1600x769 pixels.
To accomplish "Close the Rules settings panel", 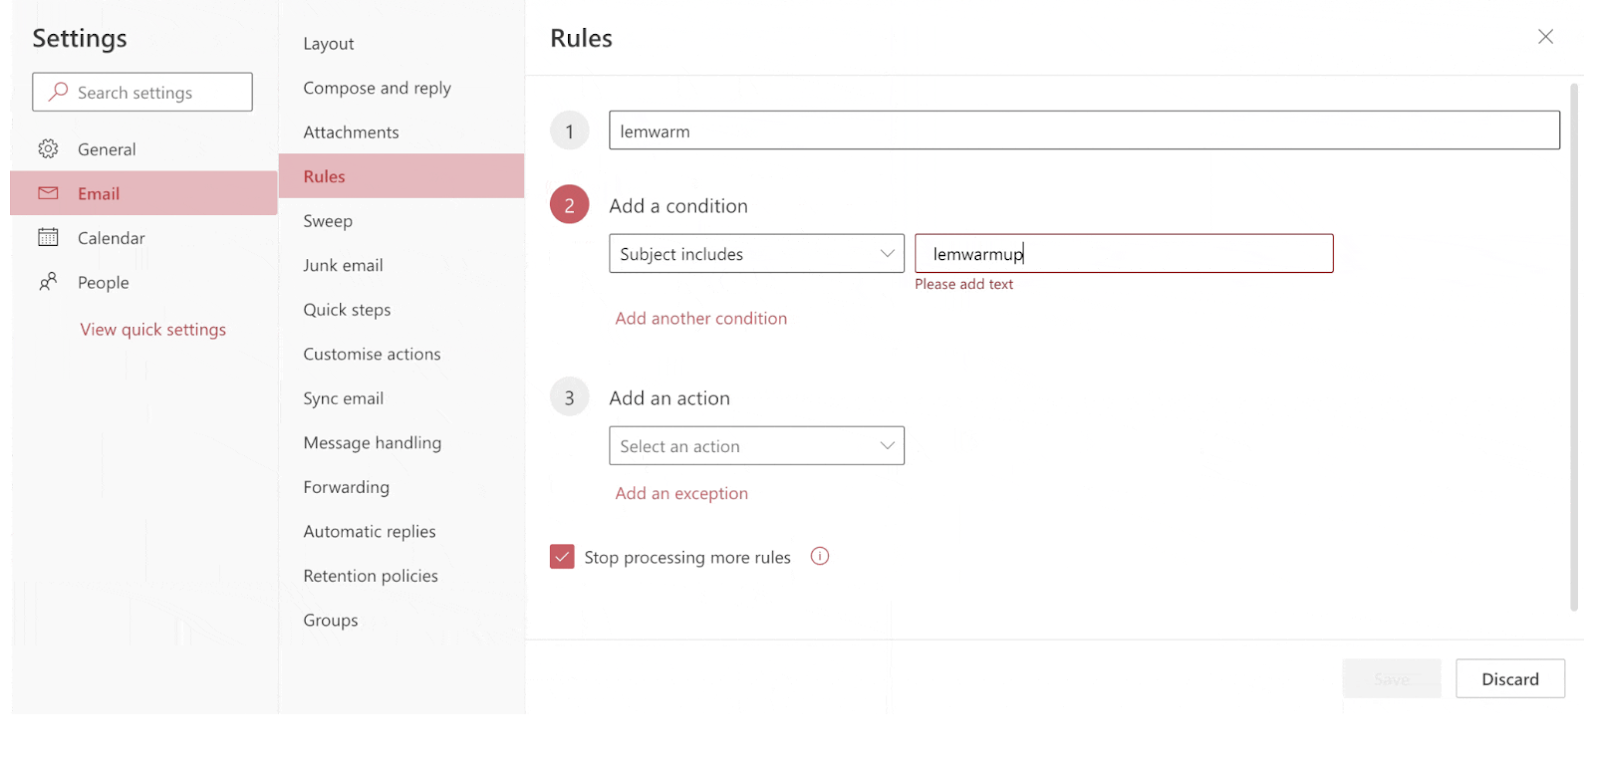I will click(x=1545, y=37).
